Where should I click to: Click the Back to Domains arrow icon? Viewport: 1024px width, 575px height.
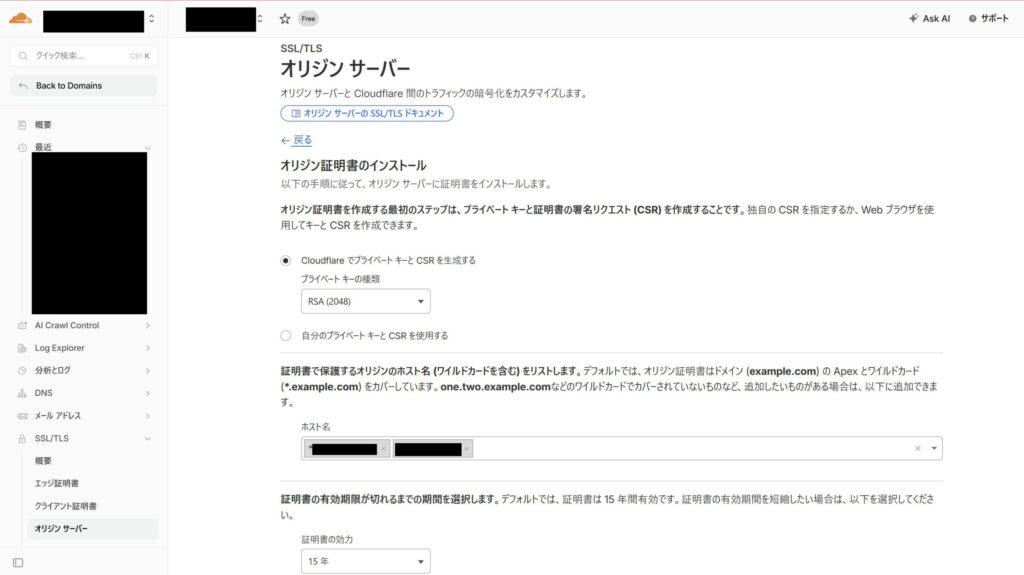coord(24,86)
